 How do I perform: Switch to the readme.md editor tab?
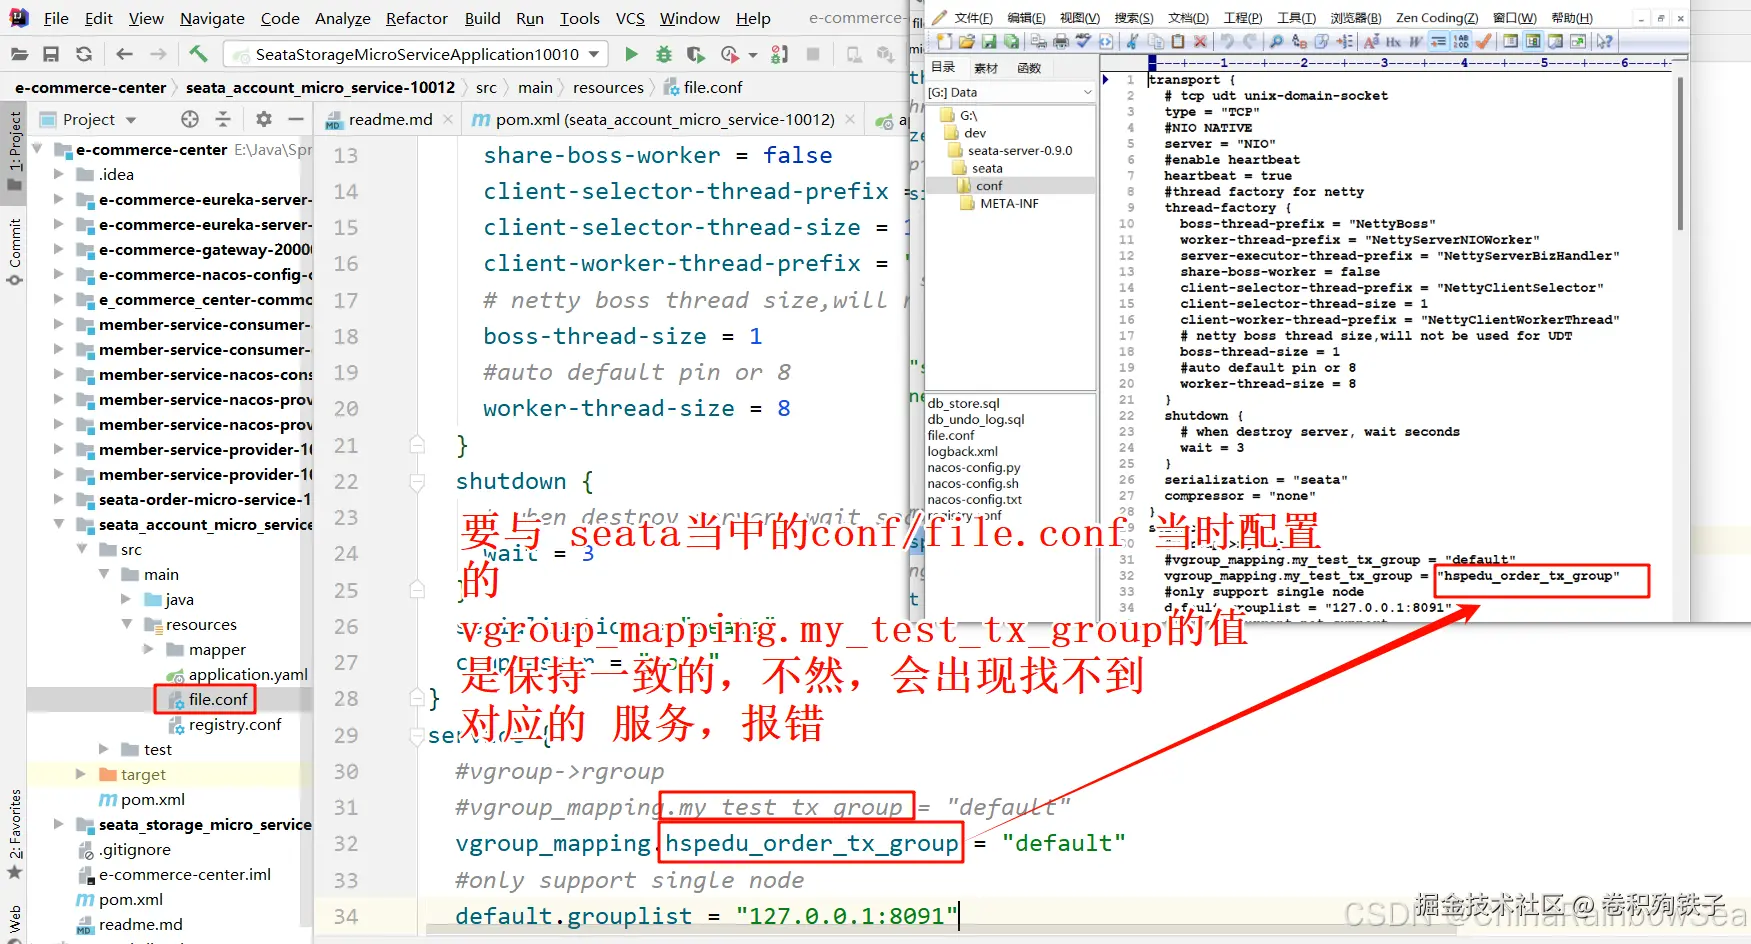point(390,119)
